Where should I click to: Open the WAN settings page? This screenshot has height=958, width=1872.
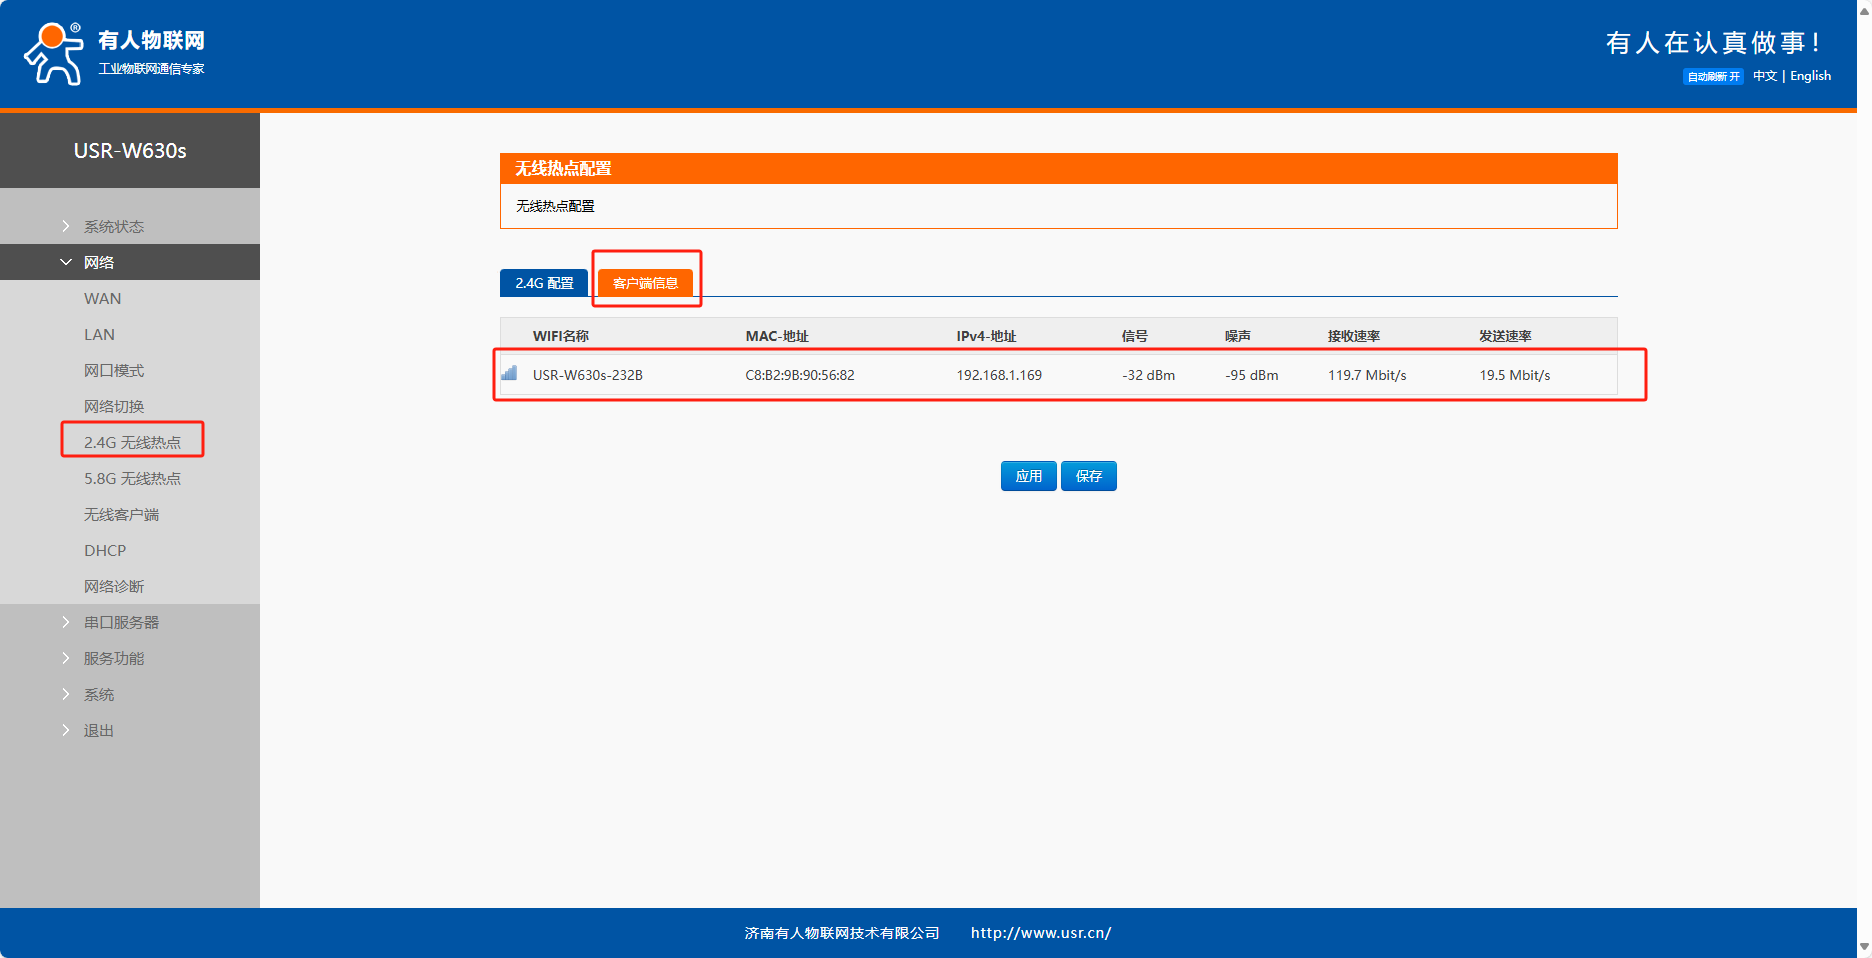click(x=103, y=298)
